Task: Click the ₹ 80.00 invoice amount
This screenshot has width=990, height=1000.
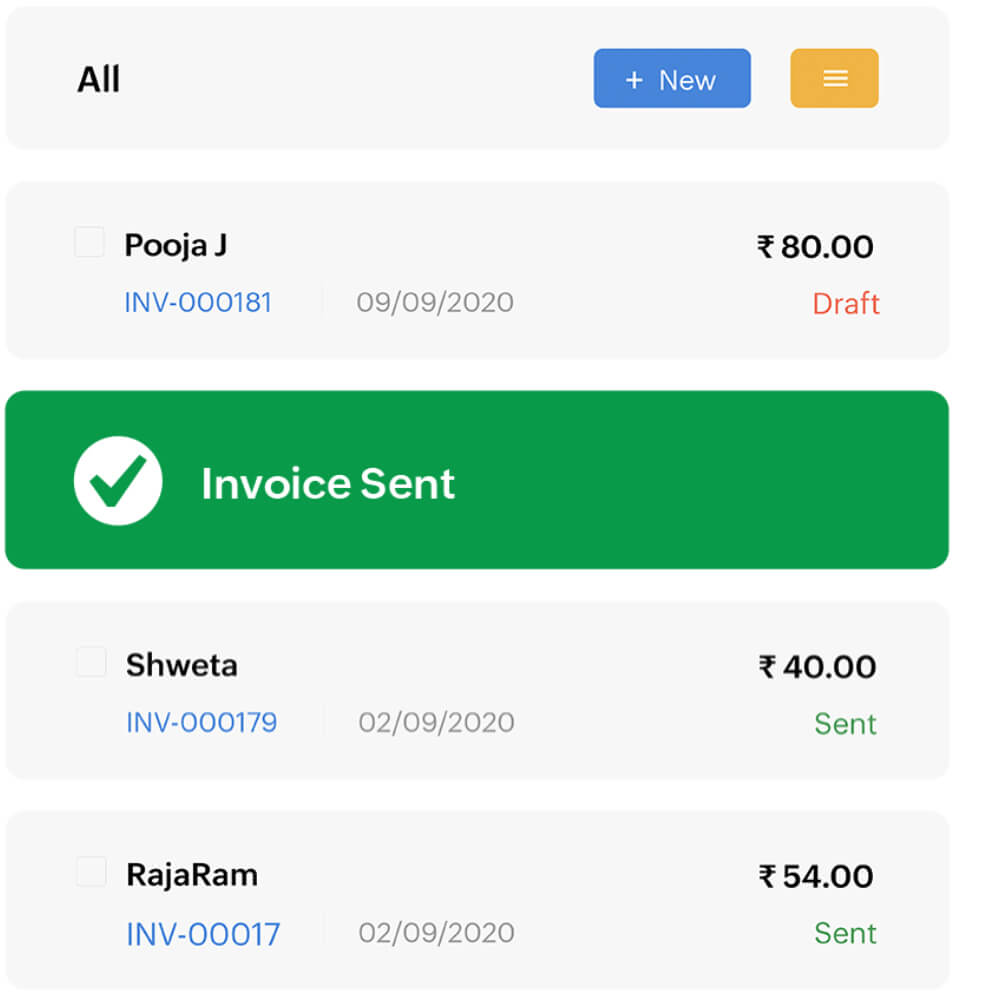Action: (x=815, y=247)
